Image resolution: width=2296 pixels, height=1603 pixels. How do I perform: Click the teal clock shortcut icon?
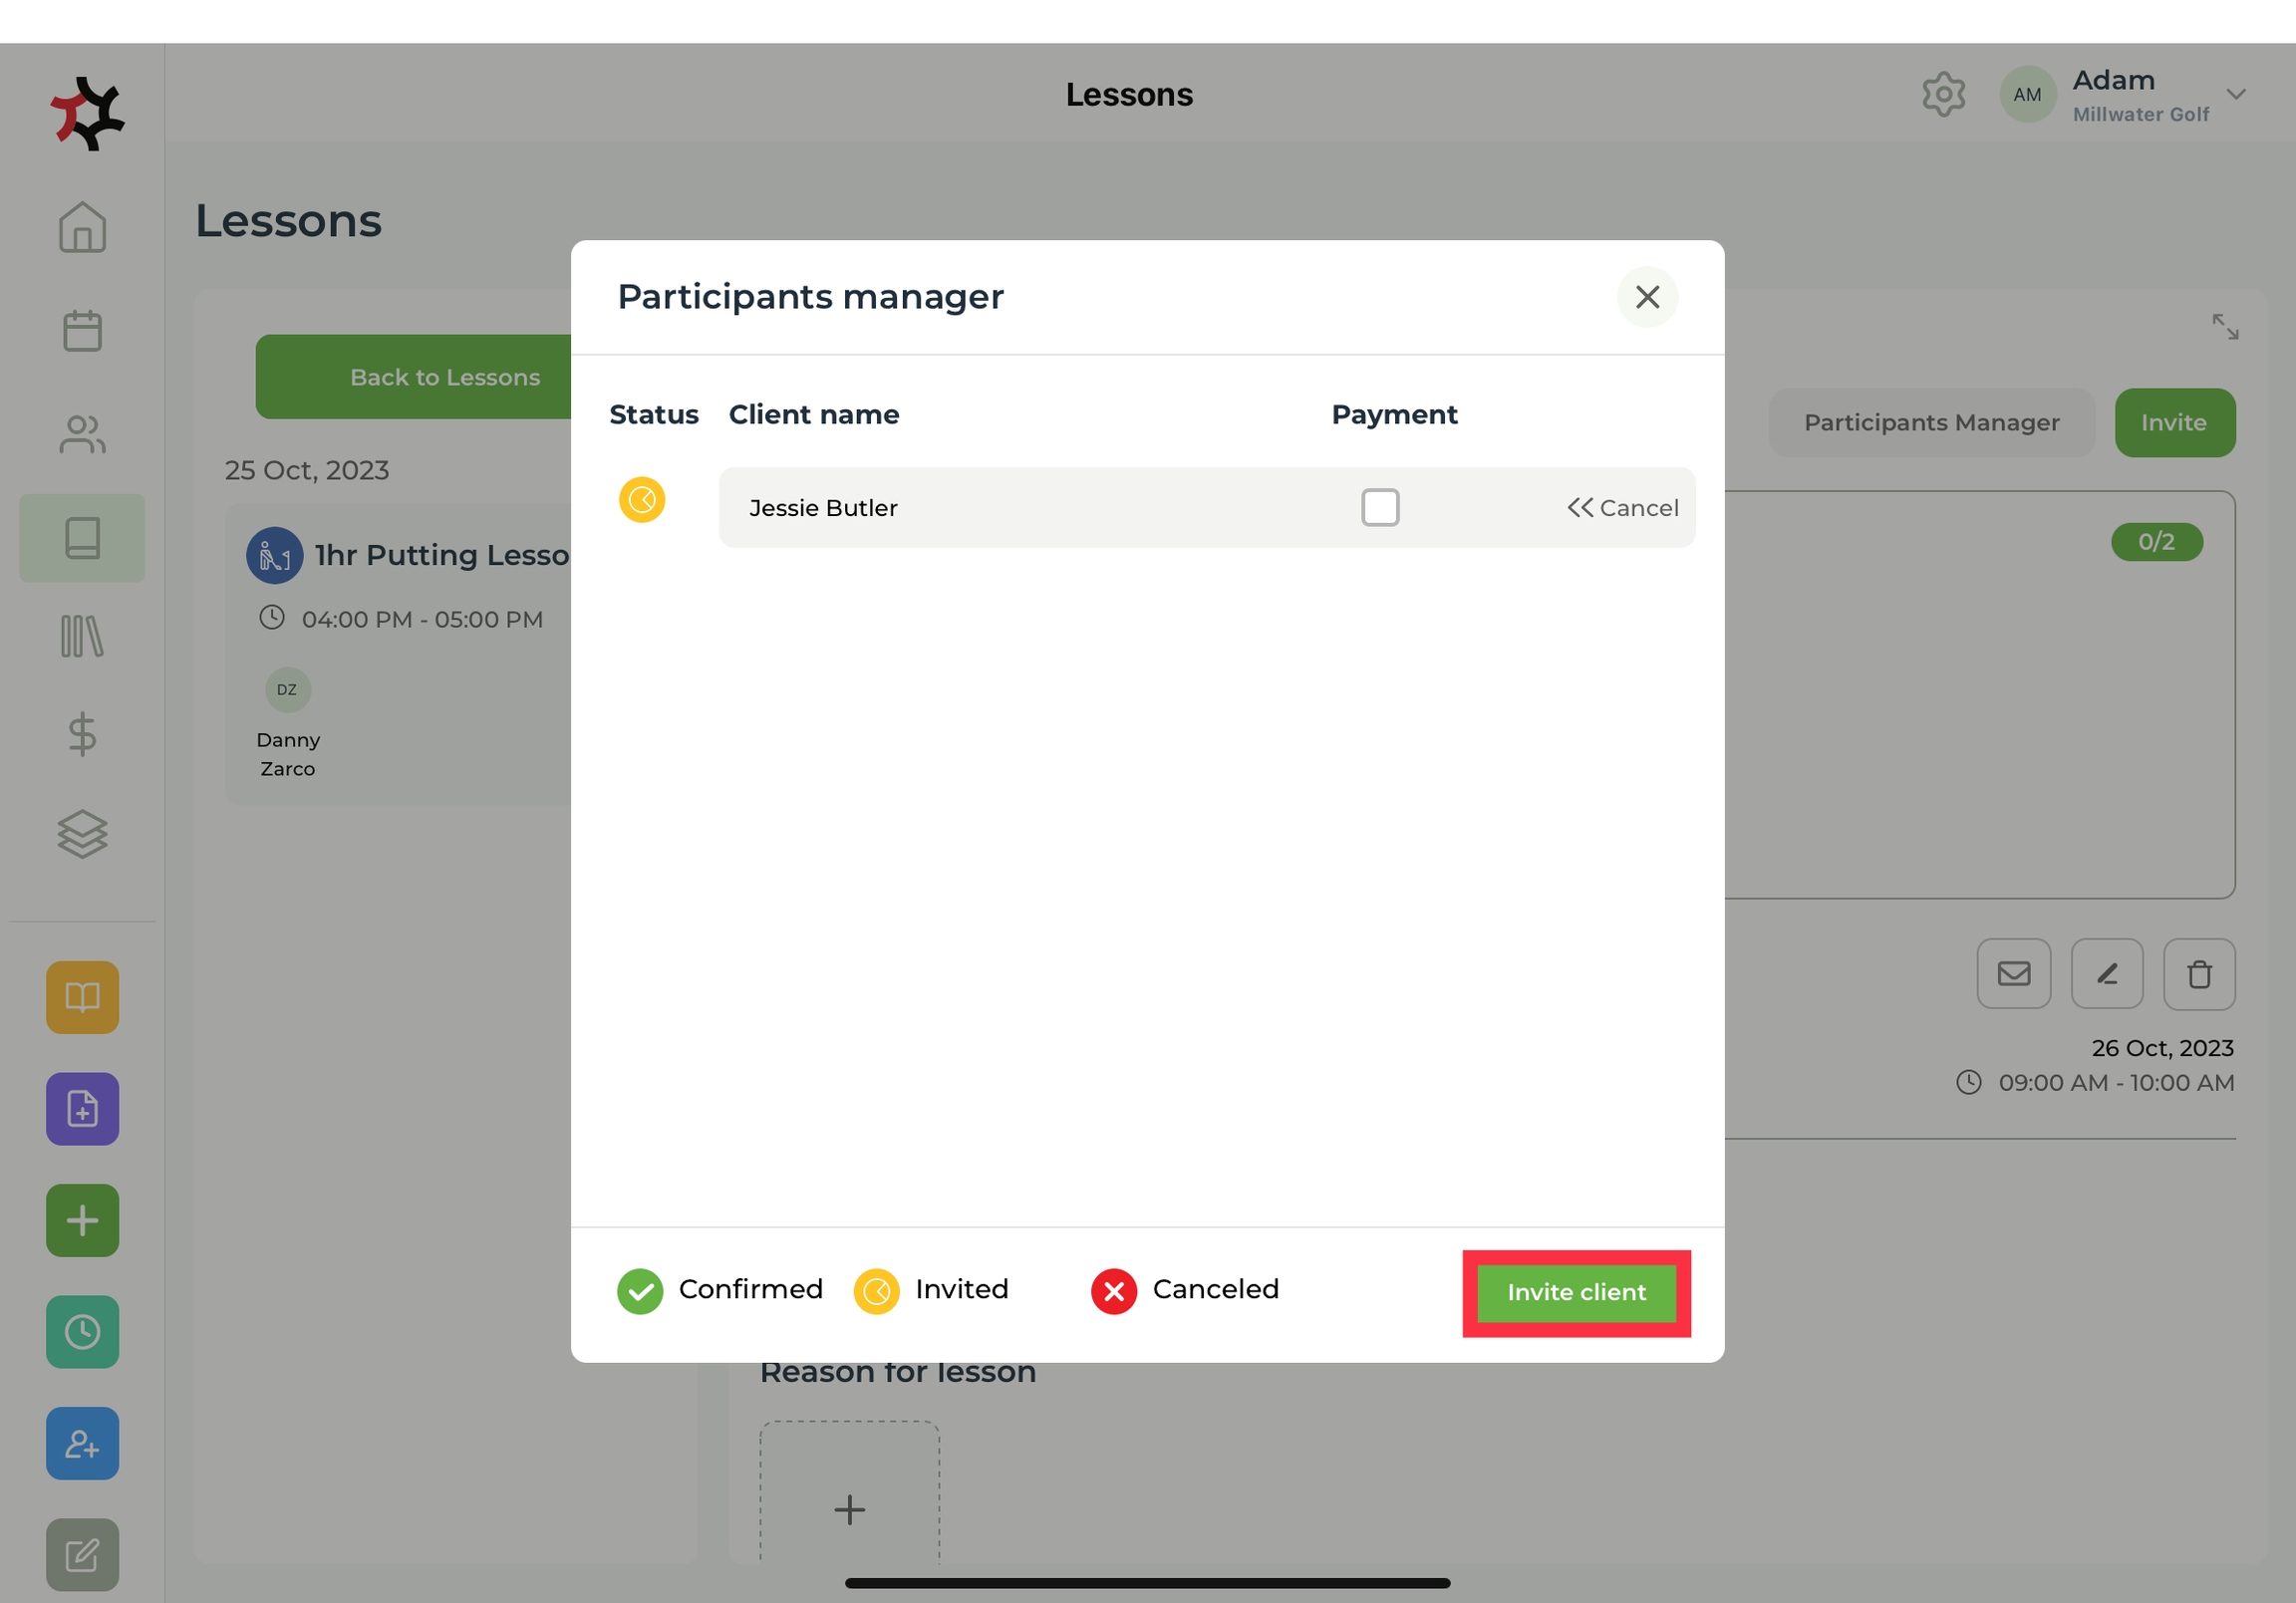(x=82, y=1332)
